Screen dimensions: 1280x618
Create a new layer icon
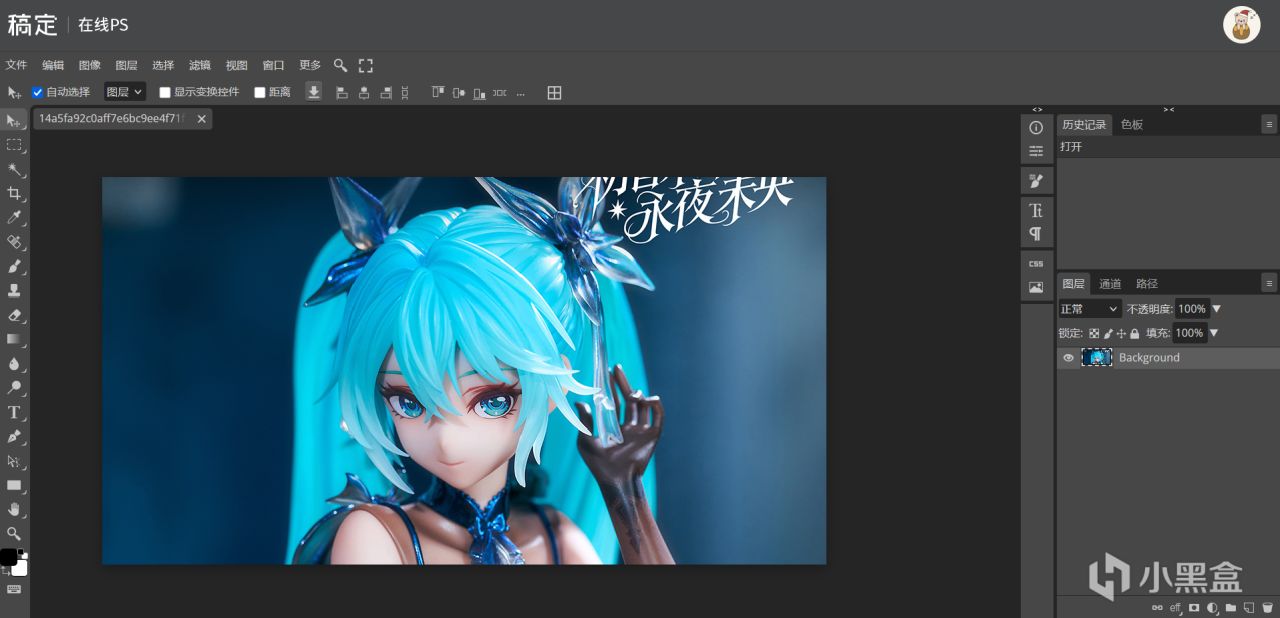coord(1248,607)
